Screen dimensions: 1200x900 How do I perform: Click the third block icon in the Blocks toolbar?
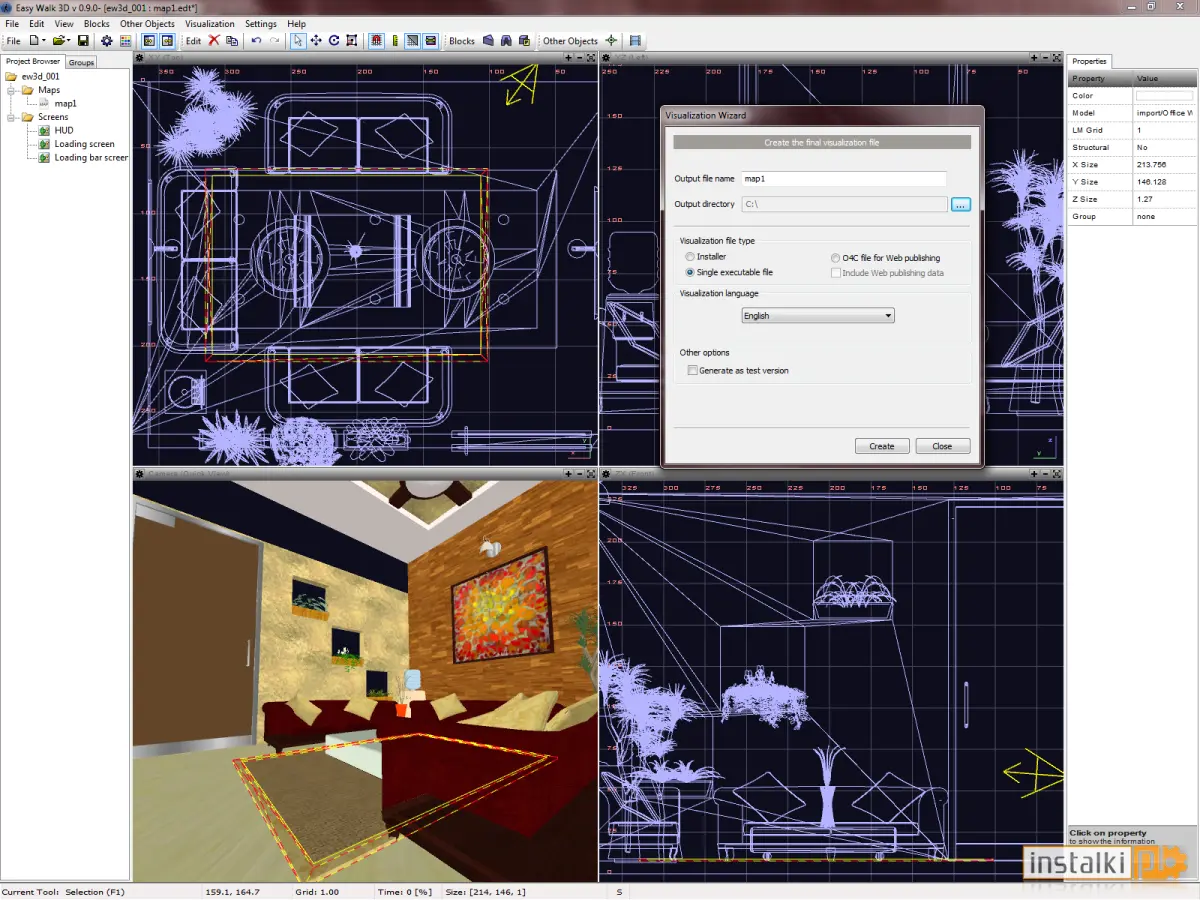point(525,41)
